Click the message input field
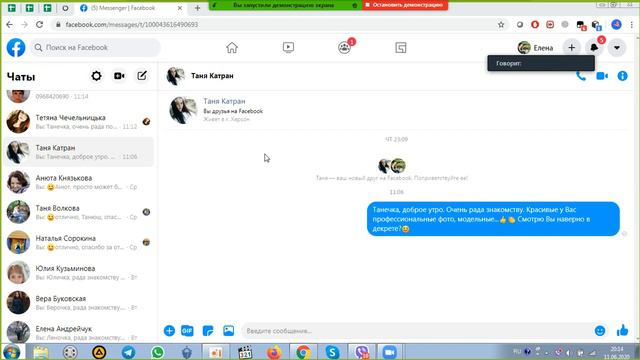Viewport: 640px width, 360px height. (x=418, y=331)
